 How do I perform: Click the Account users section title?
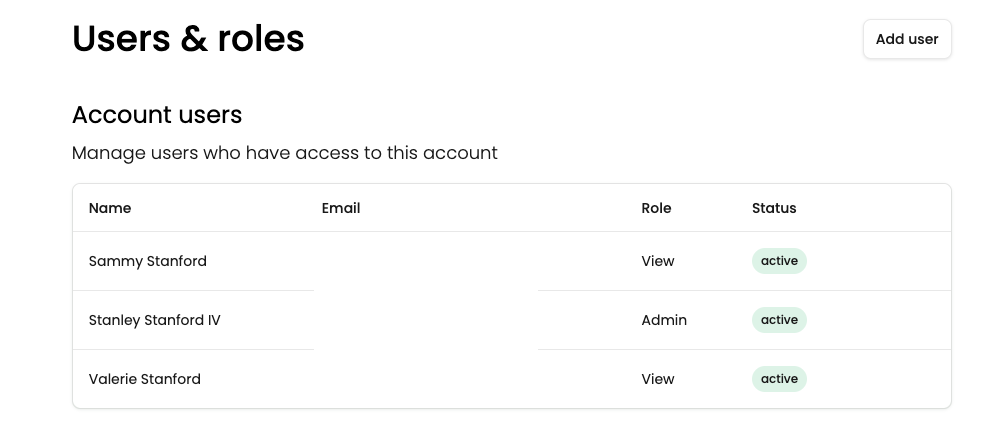(157, 115)
